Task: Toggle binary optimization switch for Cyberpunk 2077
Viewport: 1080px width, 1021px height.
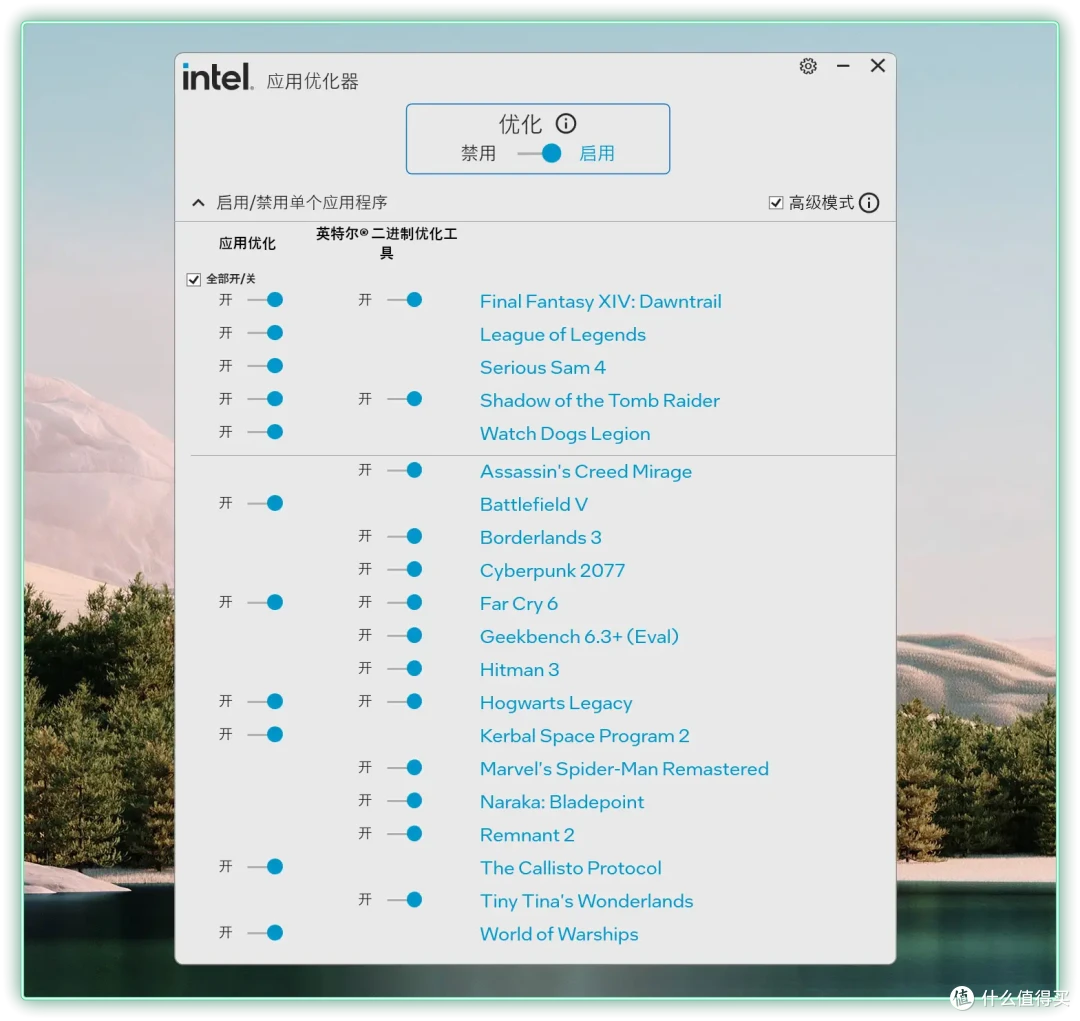Action: [405, 570]
